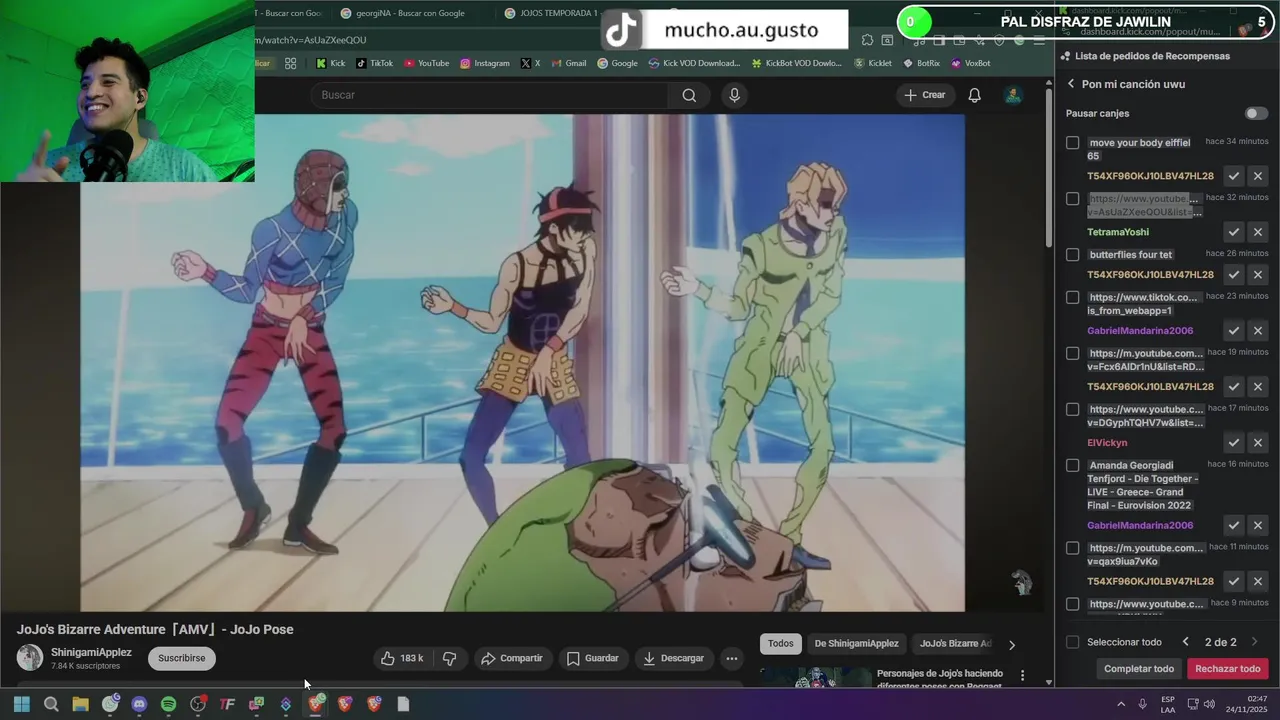Screen dimensions: 1280x720
Task: Open Discord from the taskbar
Action: [139, 704]
